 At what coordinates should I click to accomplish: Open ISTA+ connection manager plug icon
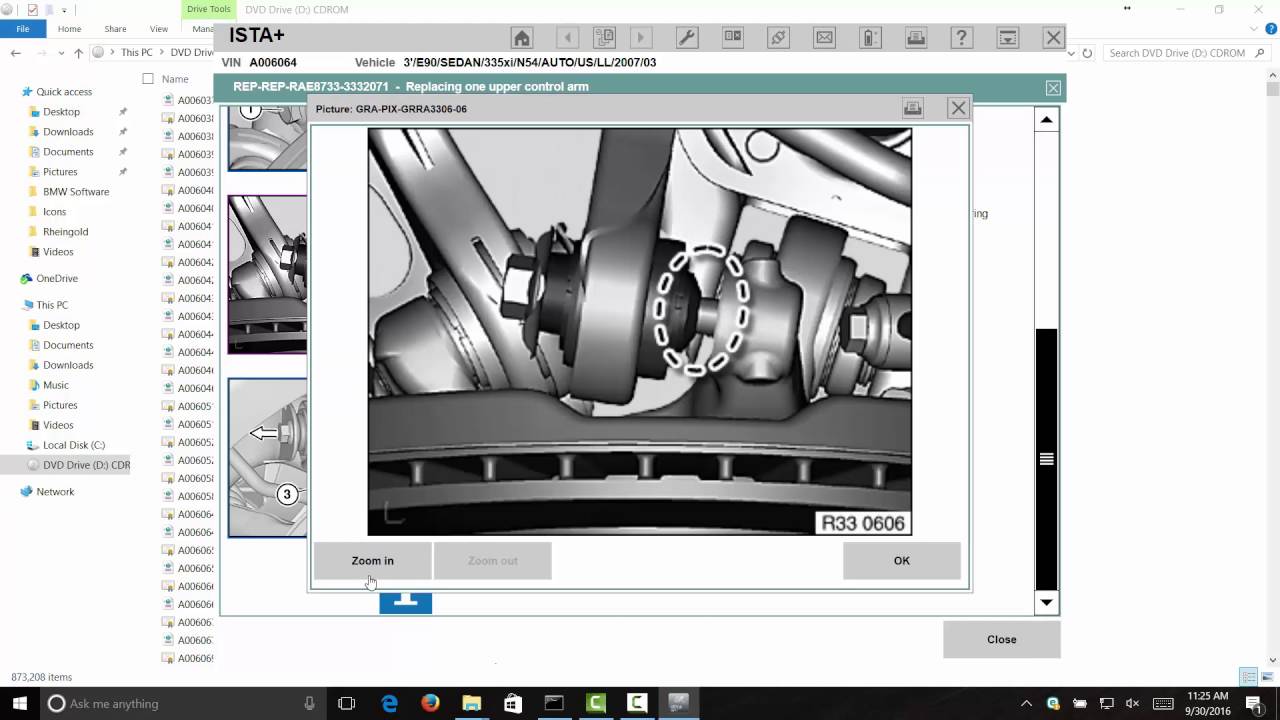778,38
